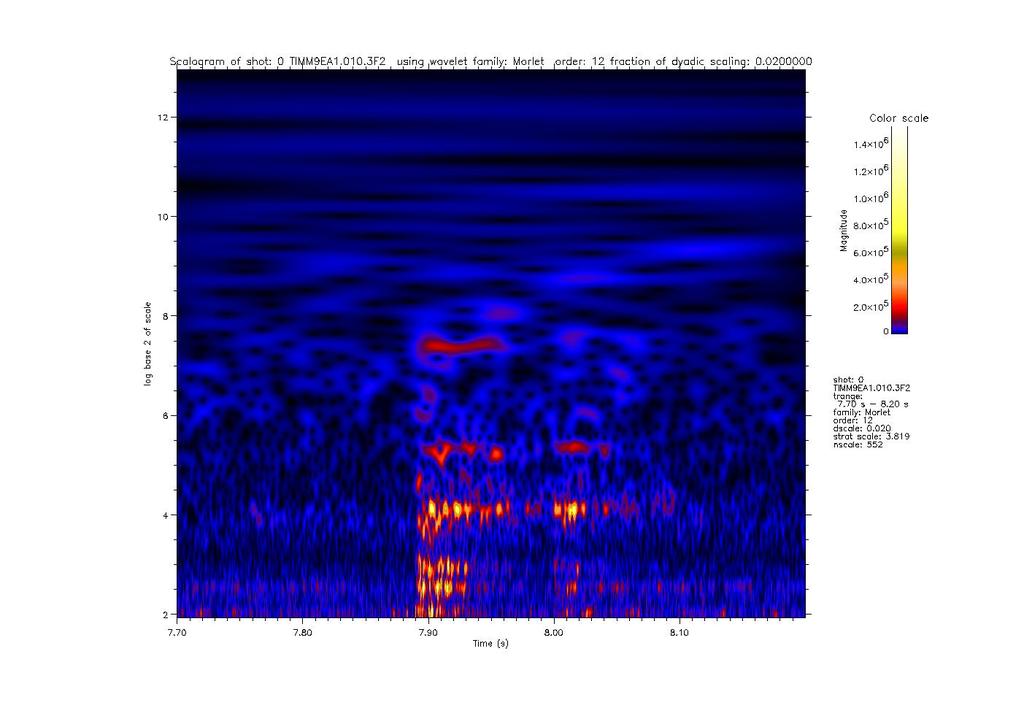Click the 'strat scale: 3.819' info line
1024x724 pixels.
tap(871, 437)
